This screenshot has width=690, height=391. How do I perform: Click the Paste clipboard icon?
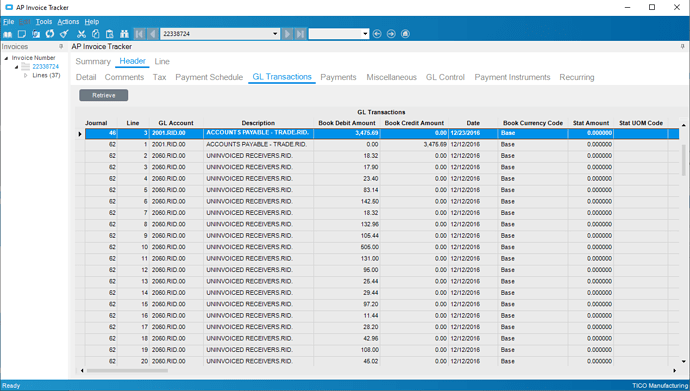coord(110,34)
